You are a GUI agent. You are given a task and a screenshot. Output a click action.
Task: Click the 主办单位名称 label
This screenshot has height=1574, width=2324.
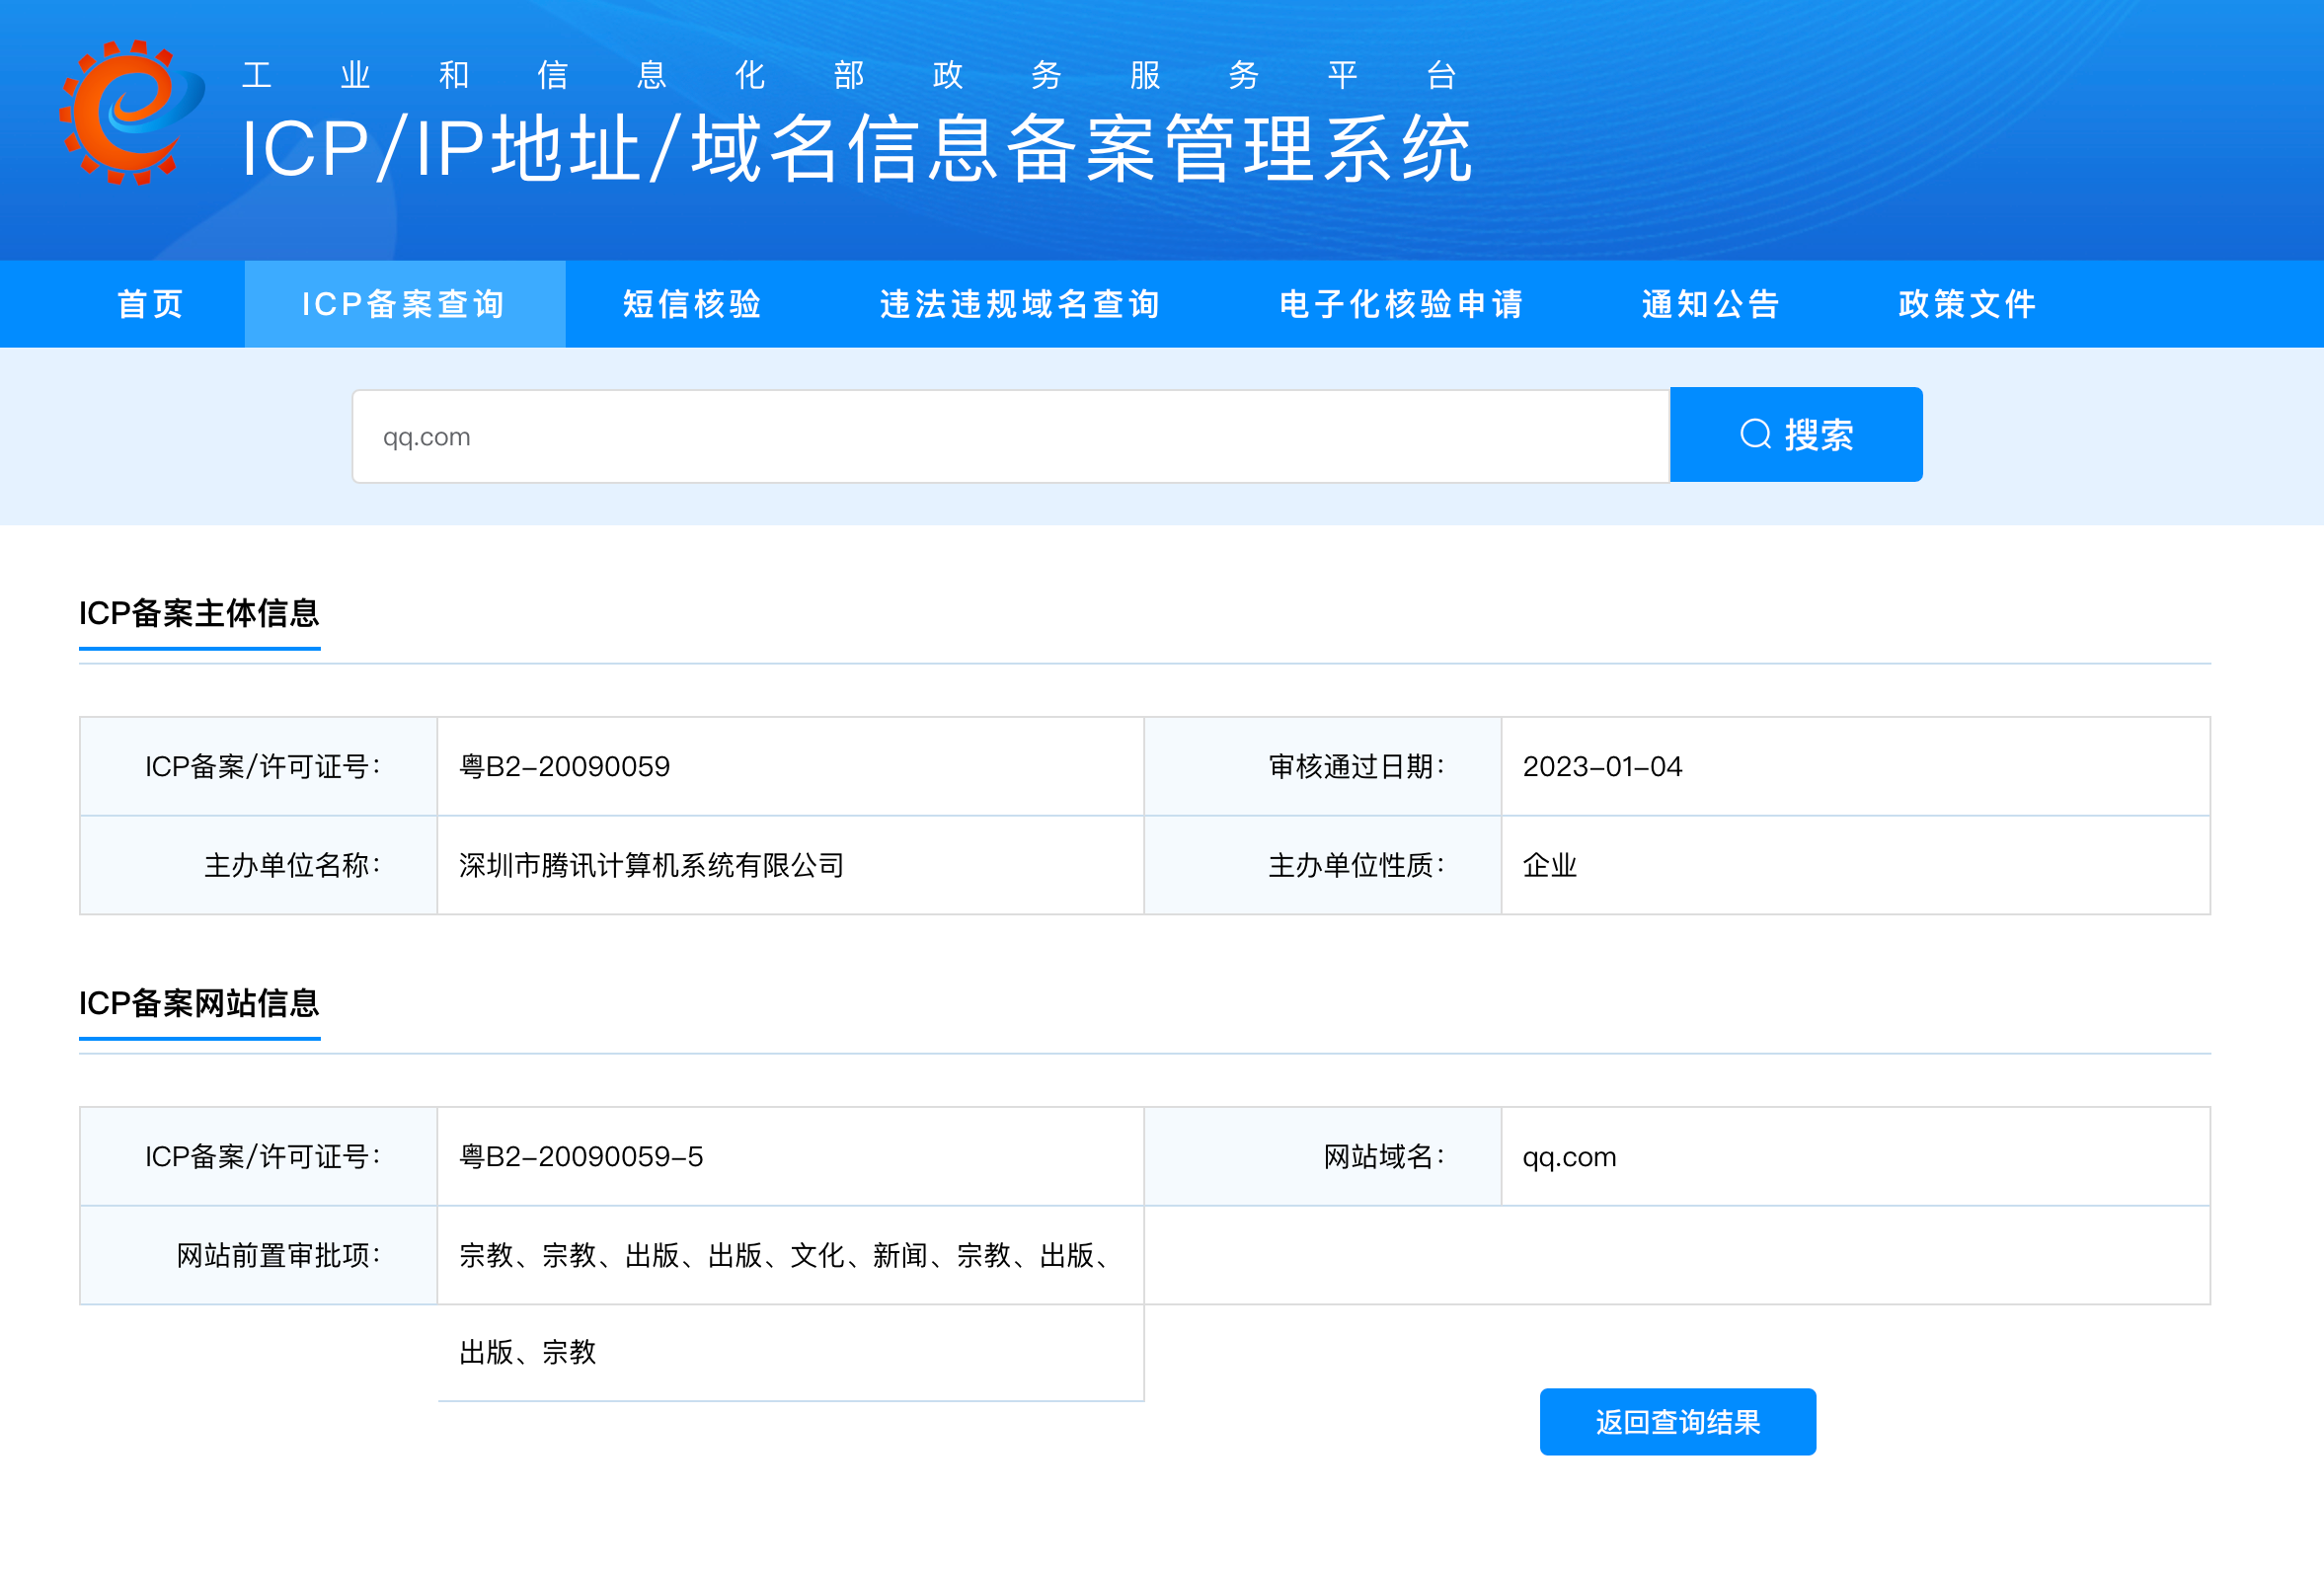tap(292, 865)
